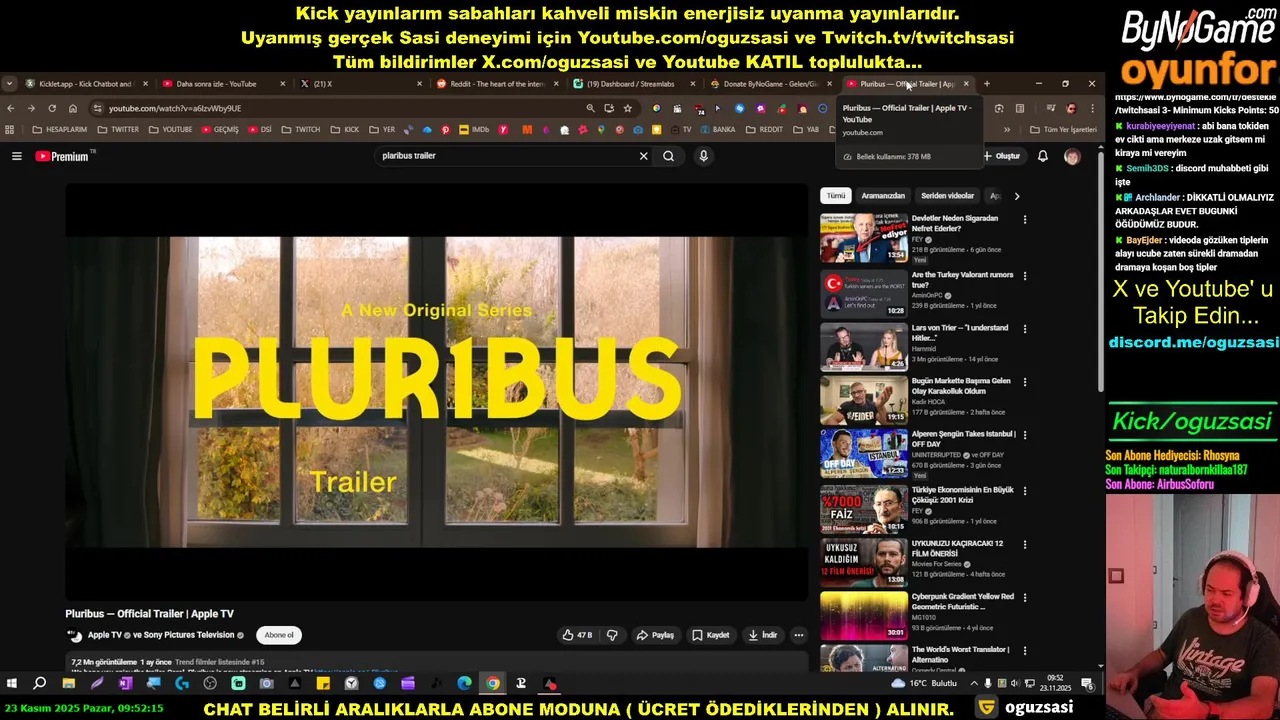Open more actions menu under video
Screen dimensions: 1280x720
click(798, 635)
